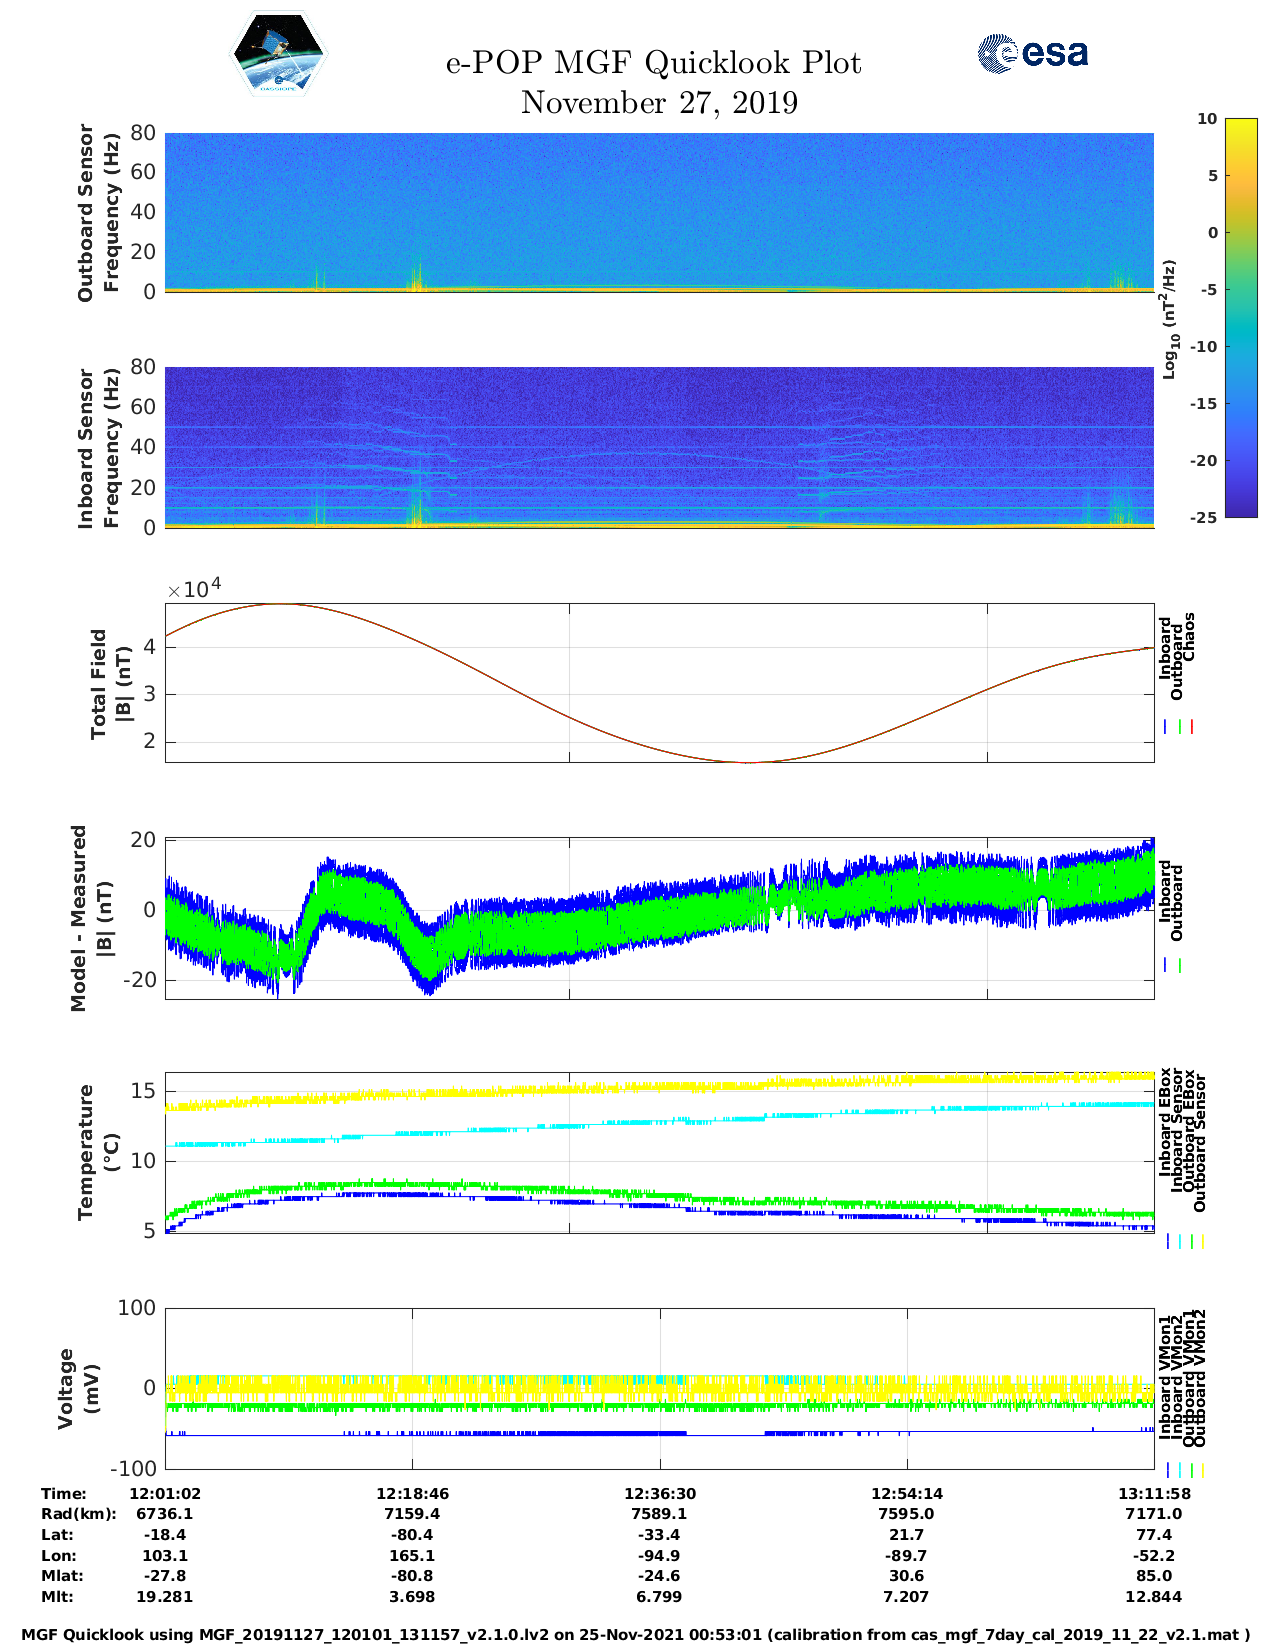The height and width of the screenshot is (1650, 1275).
Task: Click the MGF Quicklook footer file text
Action: pyautogui.click(x=636, y=1635)
